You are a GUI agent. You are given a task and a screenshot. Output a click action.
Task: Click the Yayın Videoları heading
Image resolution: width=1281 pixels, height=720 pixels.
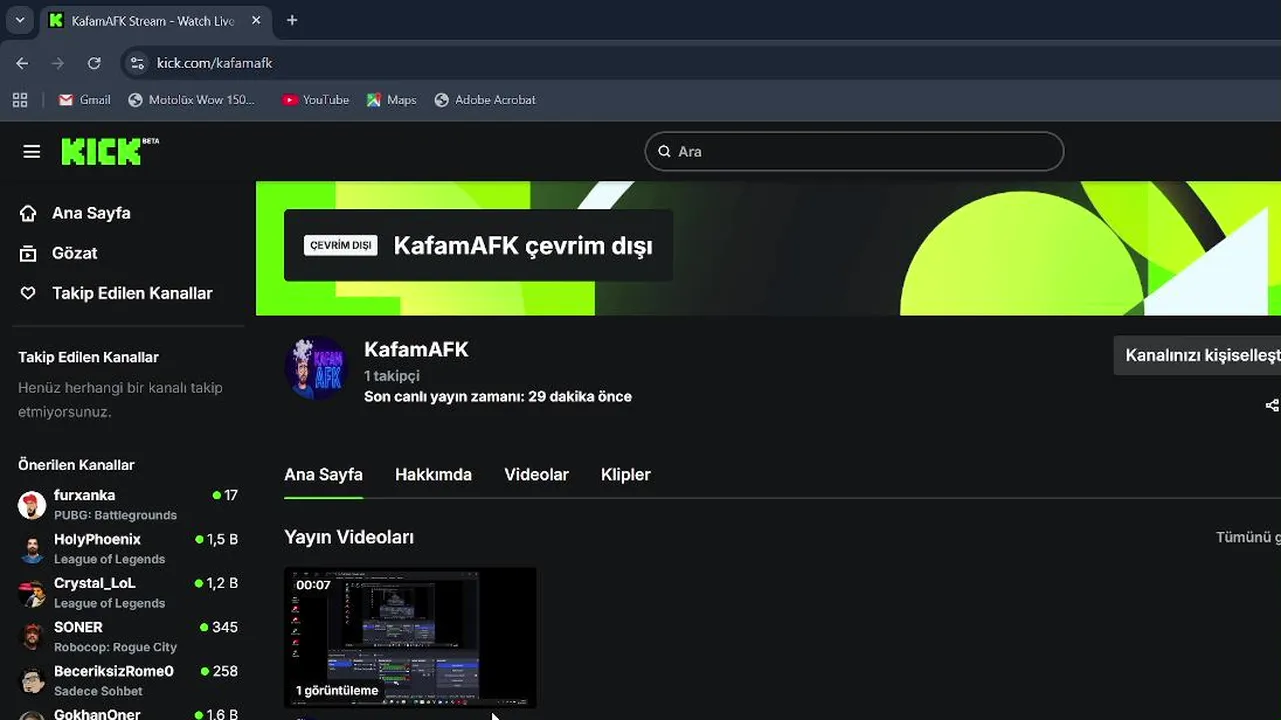(349, 537)
